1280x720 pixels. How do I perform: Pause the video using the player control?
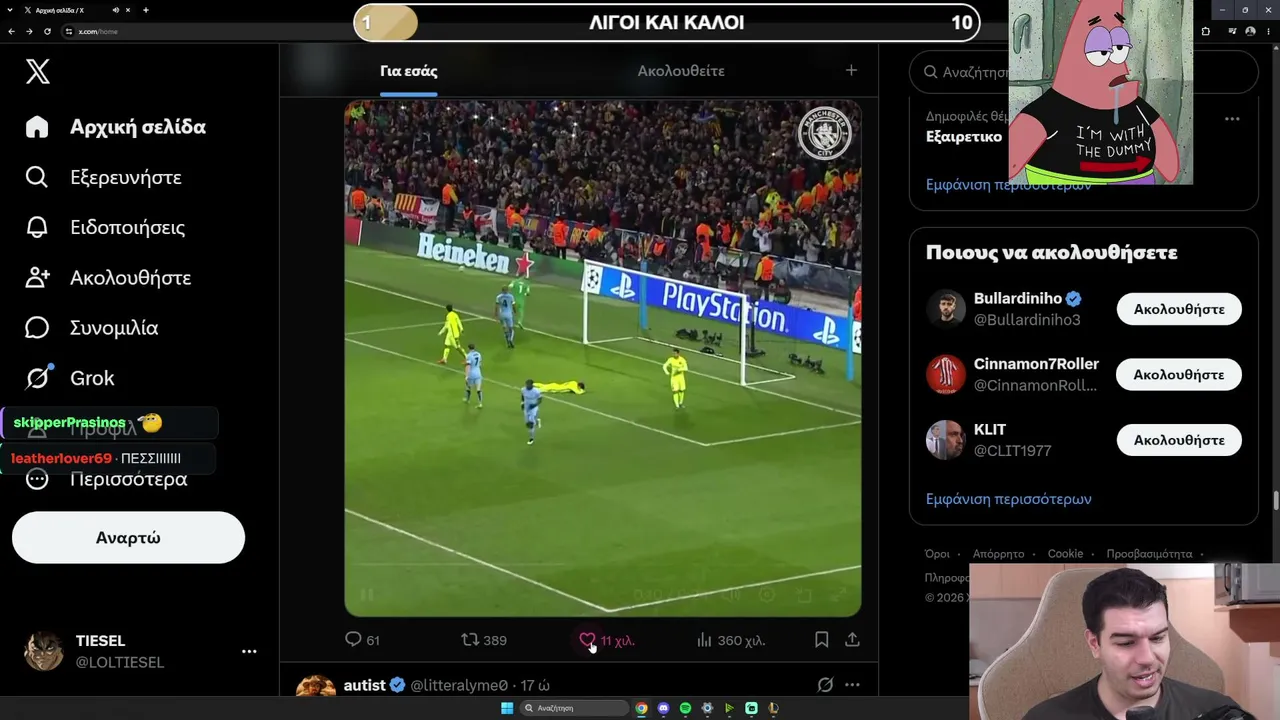click(367, 595)
